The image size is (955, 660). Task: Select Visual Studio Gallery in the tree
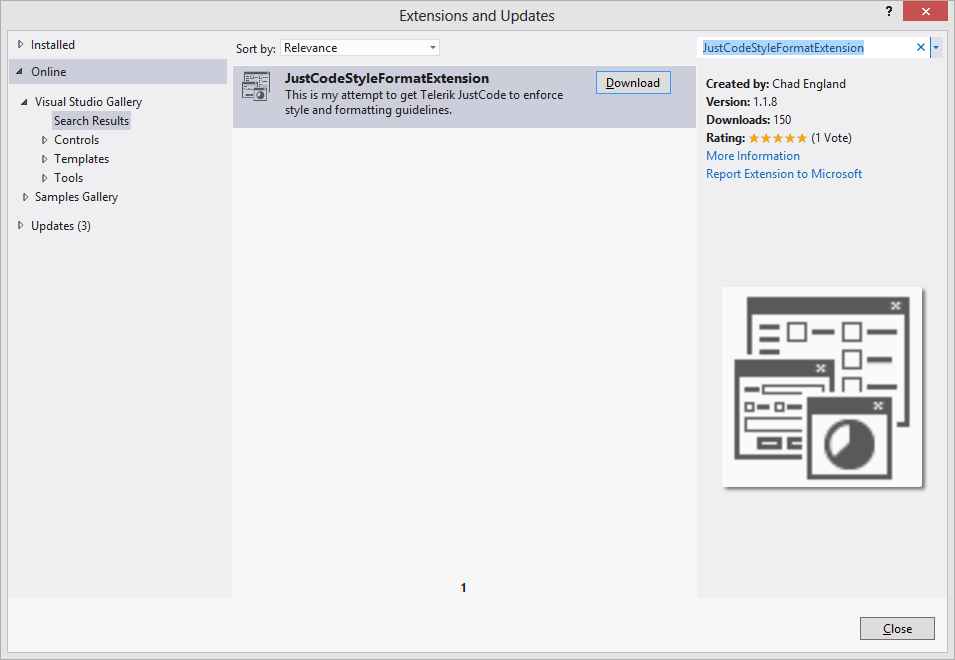(x=88, y=102)
